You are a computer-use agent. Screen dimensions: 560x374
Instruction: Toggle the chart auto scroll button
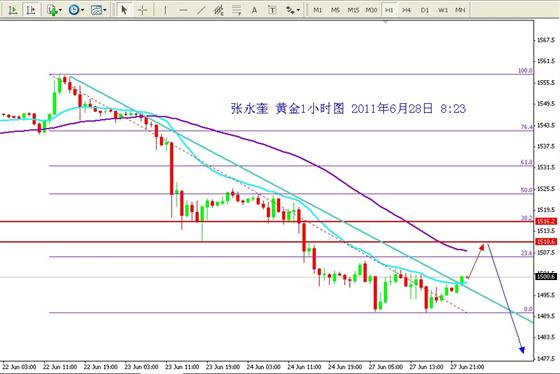13,10
